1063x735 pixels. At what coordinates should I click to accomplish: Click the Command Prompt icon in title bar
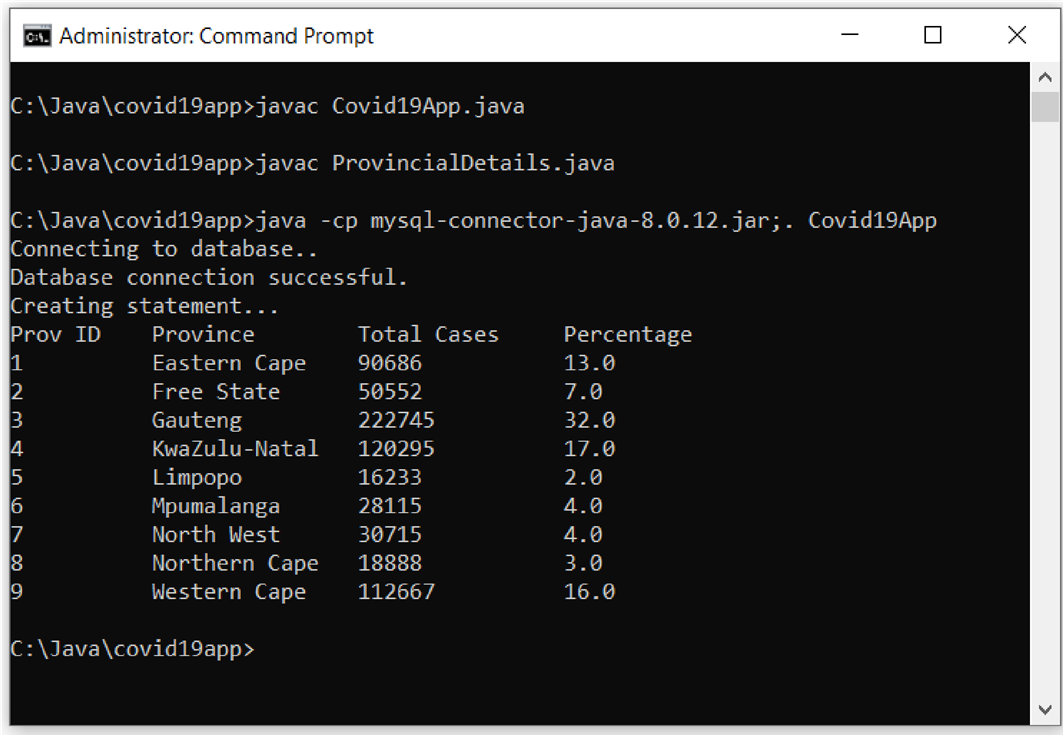pyautogui.click(x=35, y=35)
